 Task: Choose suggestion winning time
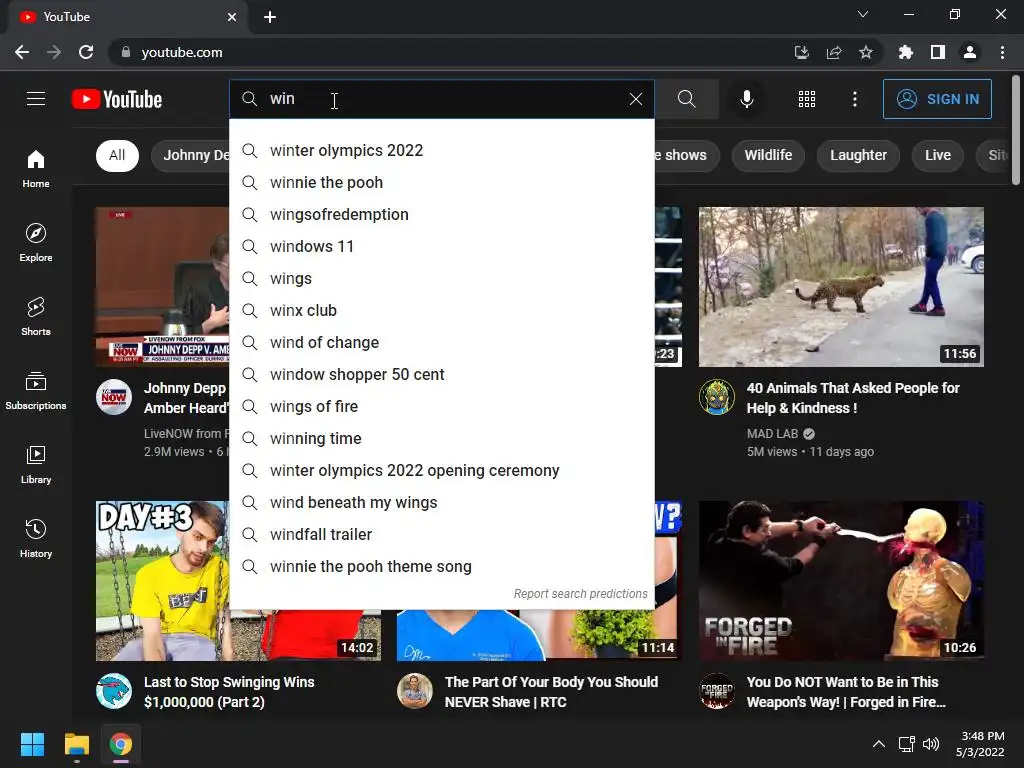pos(442,438)
